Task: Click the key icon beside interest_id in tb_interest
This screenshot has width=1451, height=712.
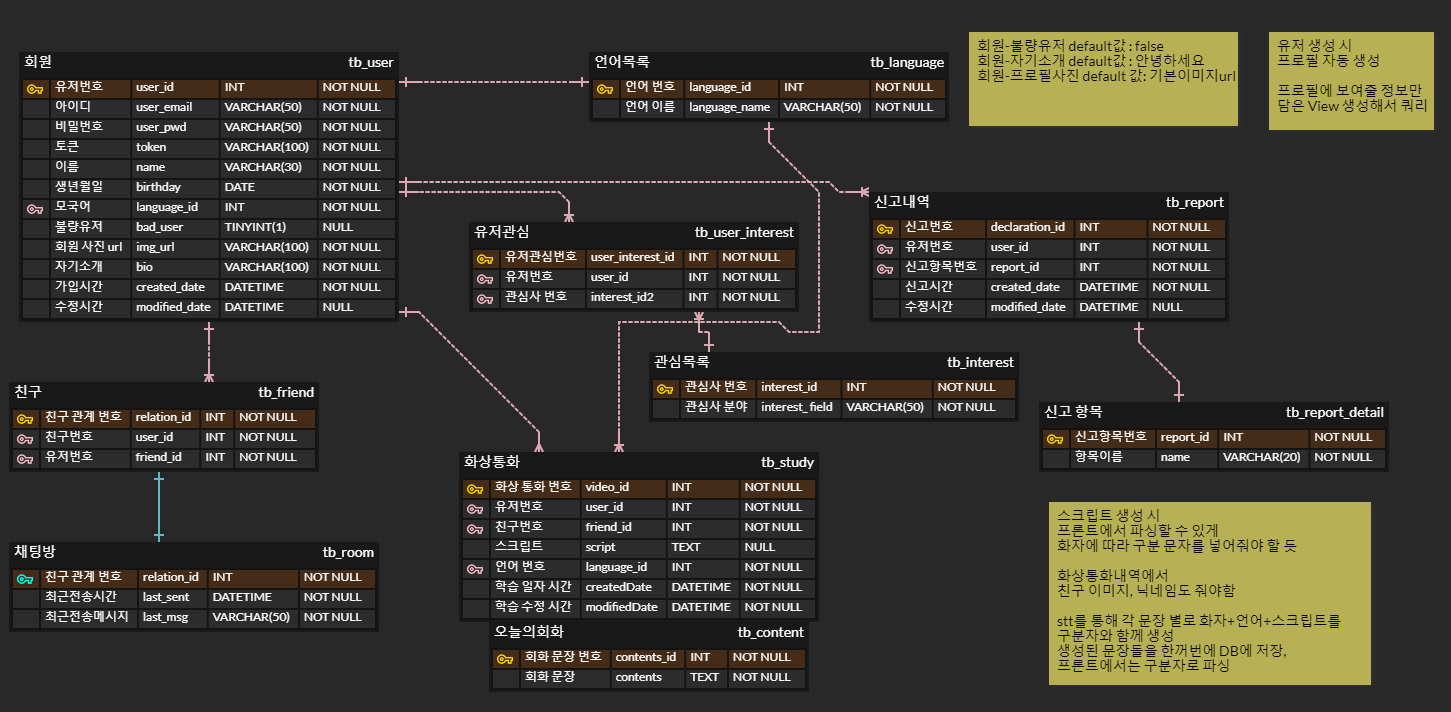Action: pyautogui.click(x=665, y=388)
